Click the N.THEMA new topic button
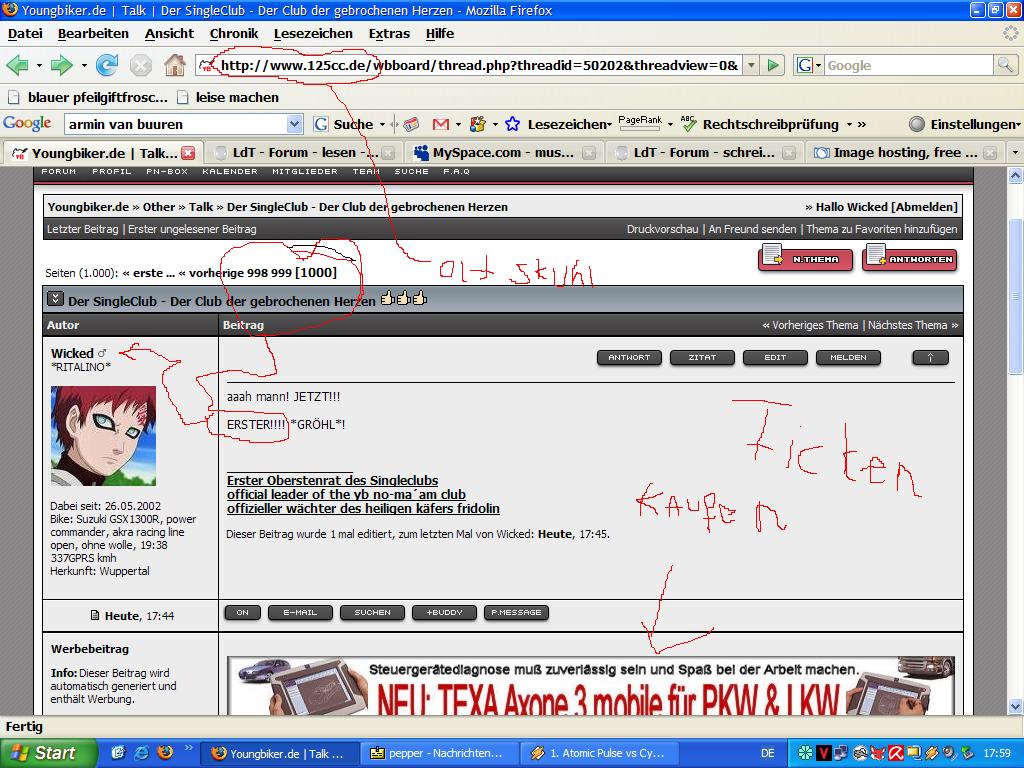 tap(806, 259)
